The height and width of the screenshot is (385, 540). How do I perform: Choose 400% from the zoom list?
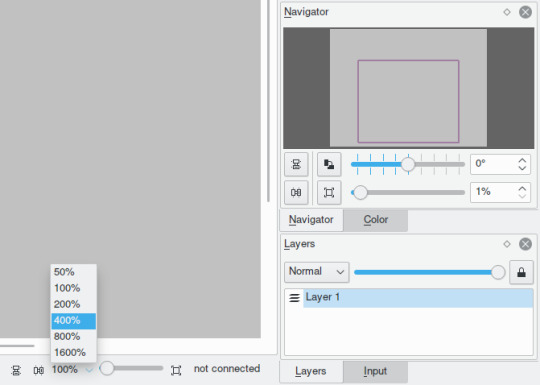coord(74,321)
